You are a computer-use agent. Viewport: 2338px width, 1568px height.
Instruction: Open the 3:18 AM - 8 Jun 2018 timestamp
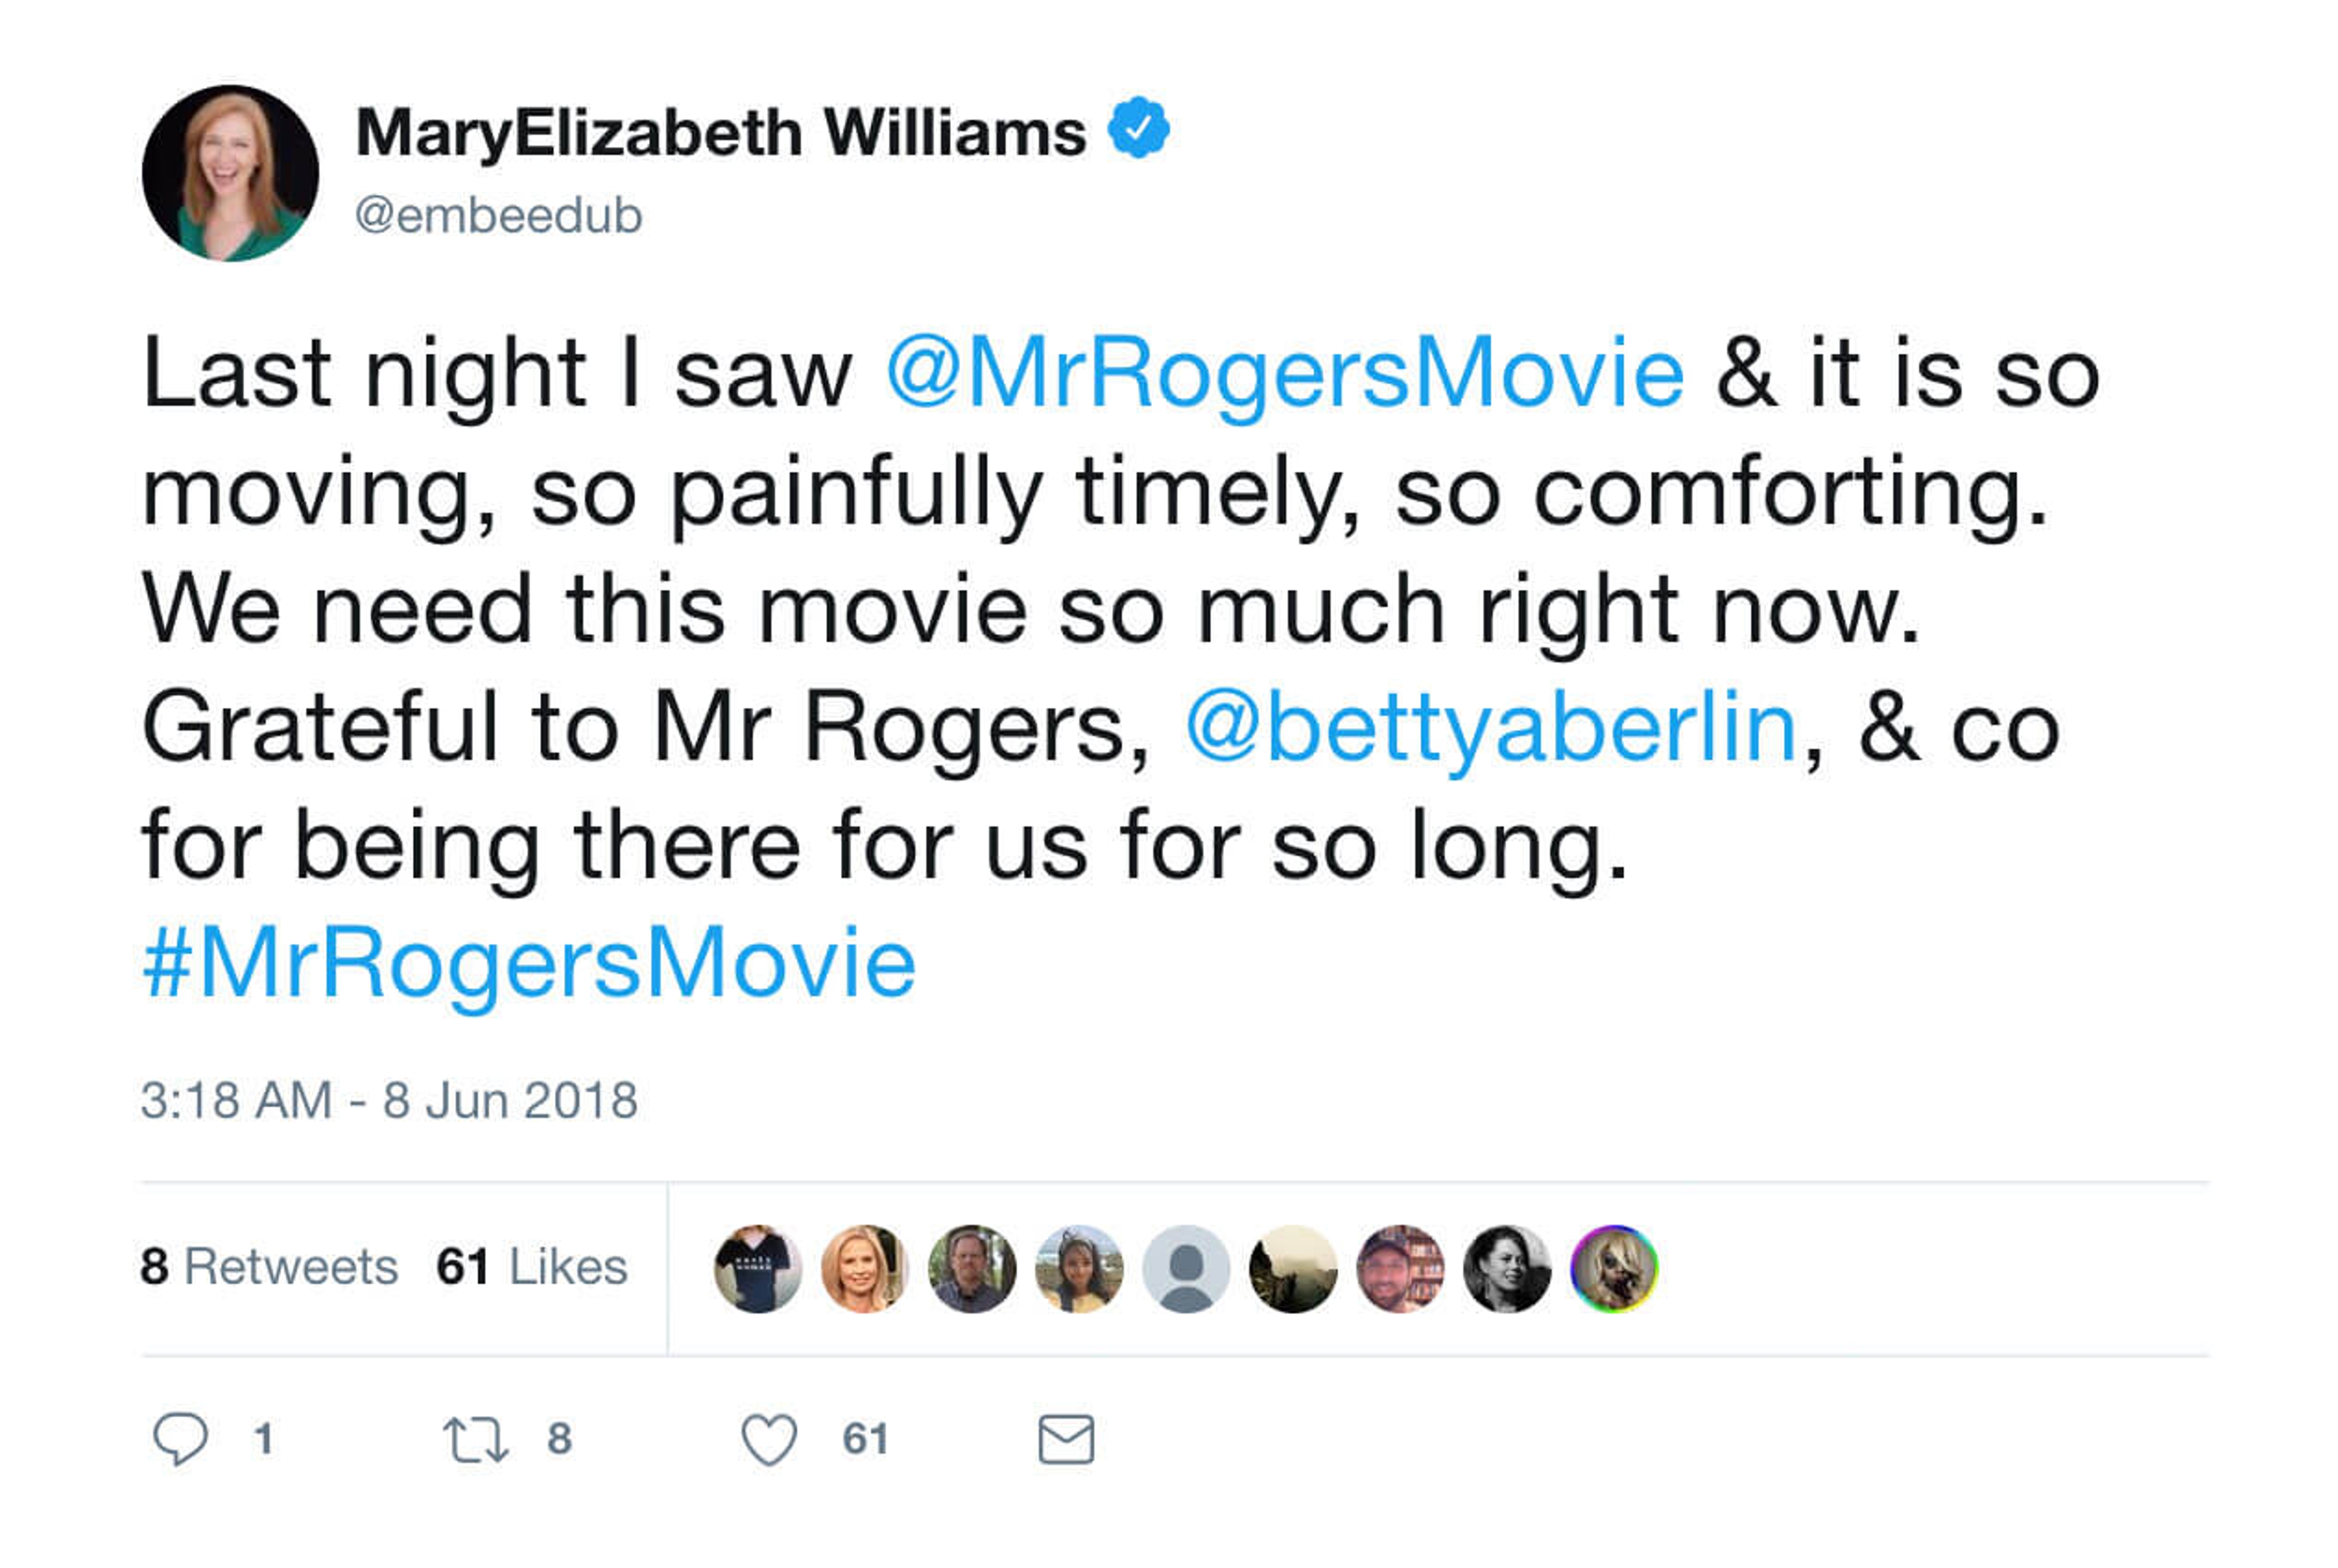(x=389, y=1101)
